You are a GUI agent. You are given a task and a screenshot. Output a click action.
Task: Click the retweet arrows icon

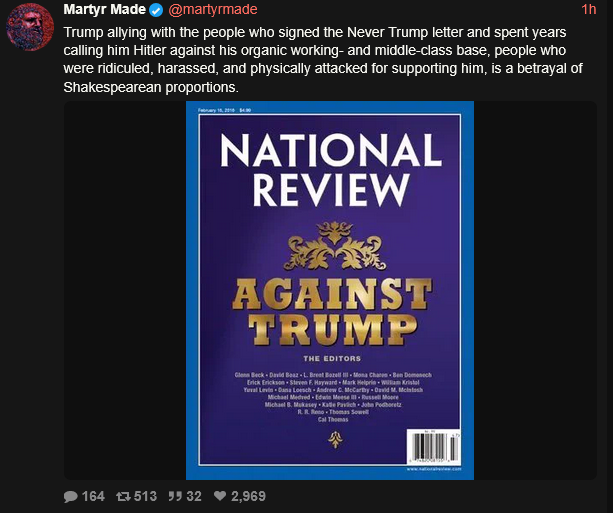coord(123,497)
